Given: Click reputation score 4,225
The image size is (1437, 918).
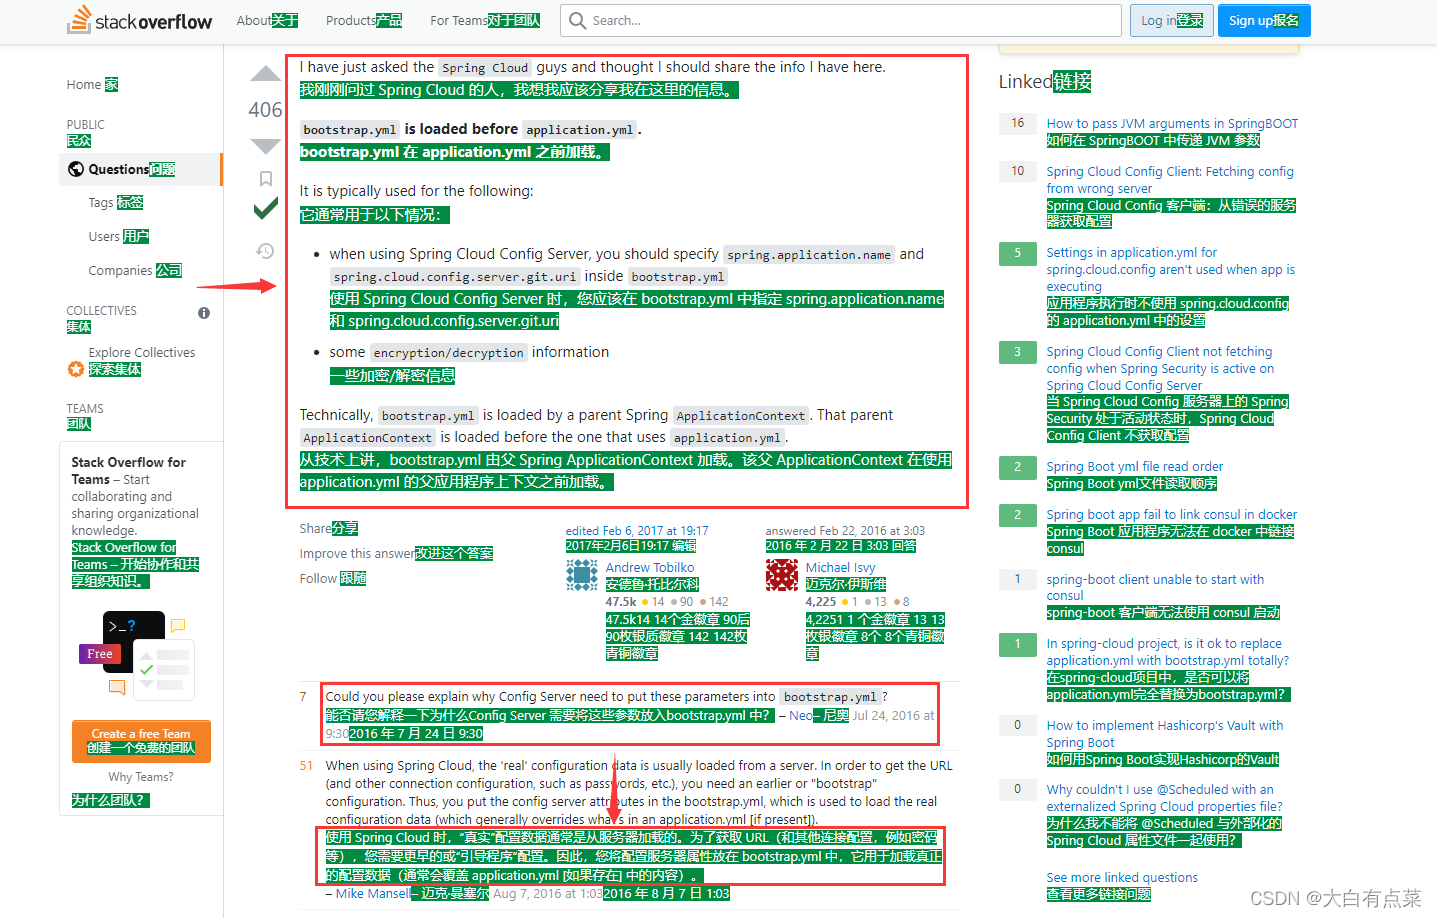Looking at the screenshot, I should point(821,602).
